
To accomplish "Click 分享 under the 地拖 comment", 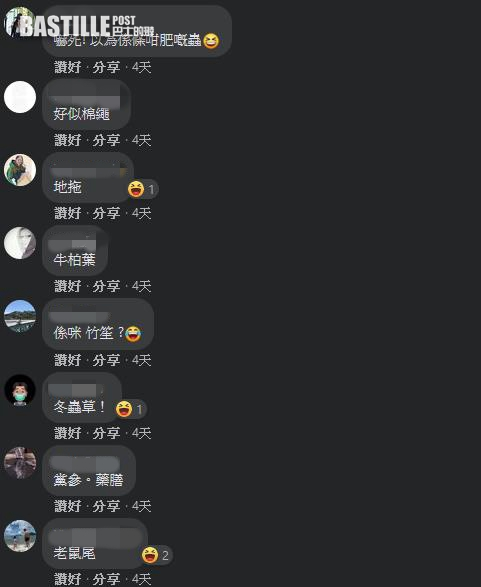I will [x=106, y=213].
